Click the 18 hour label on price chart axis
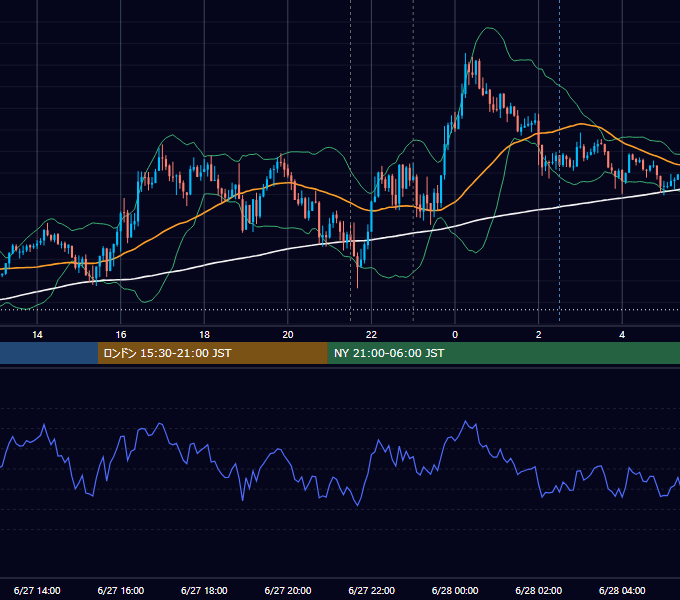 (x=204, y=335)
